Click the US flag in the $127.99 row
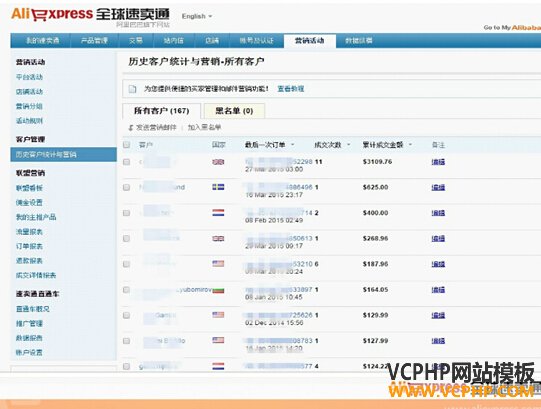Screen dimensions: 541x409 pyautogui.click(x=218, y=340)
